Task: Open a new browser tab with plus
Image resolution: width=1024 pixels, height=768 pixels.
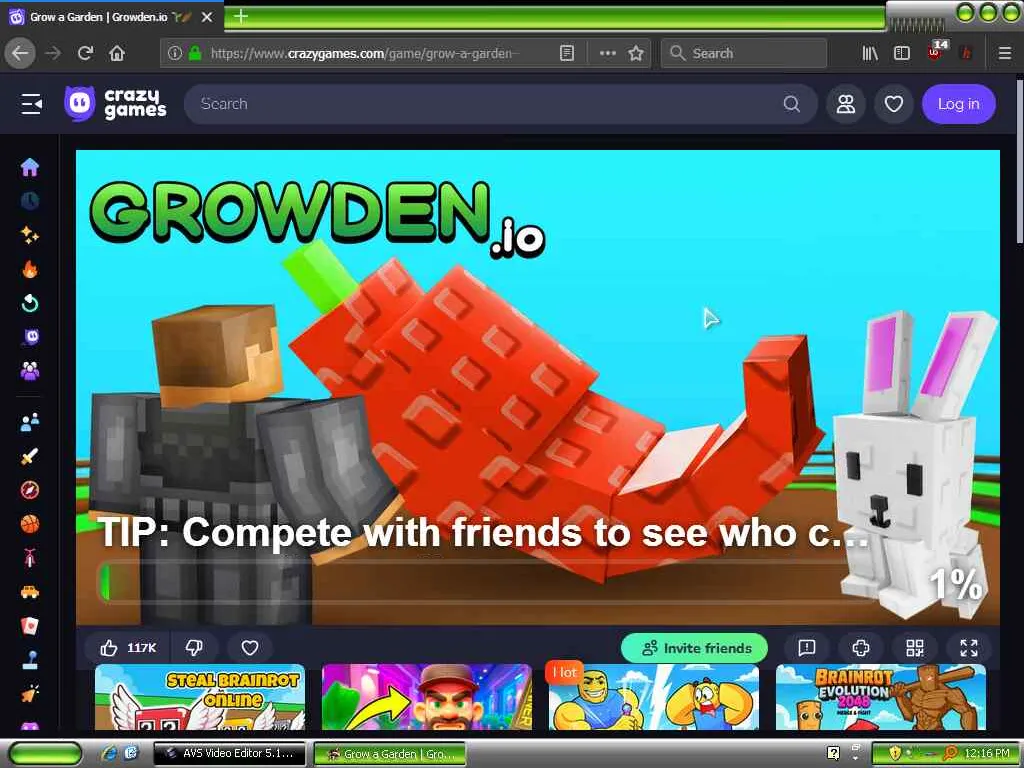Action: point(240,16)
